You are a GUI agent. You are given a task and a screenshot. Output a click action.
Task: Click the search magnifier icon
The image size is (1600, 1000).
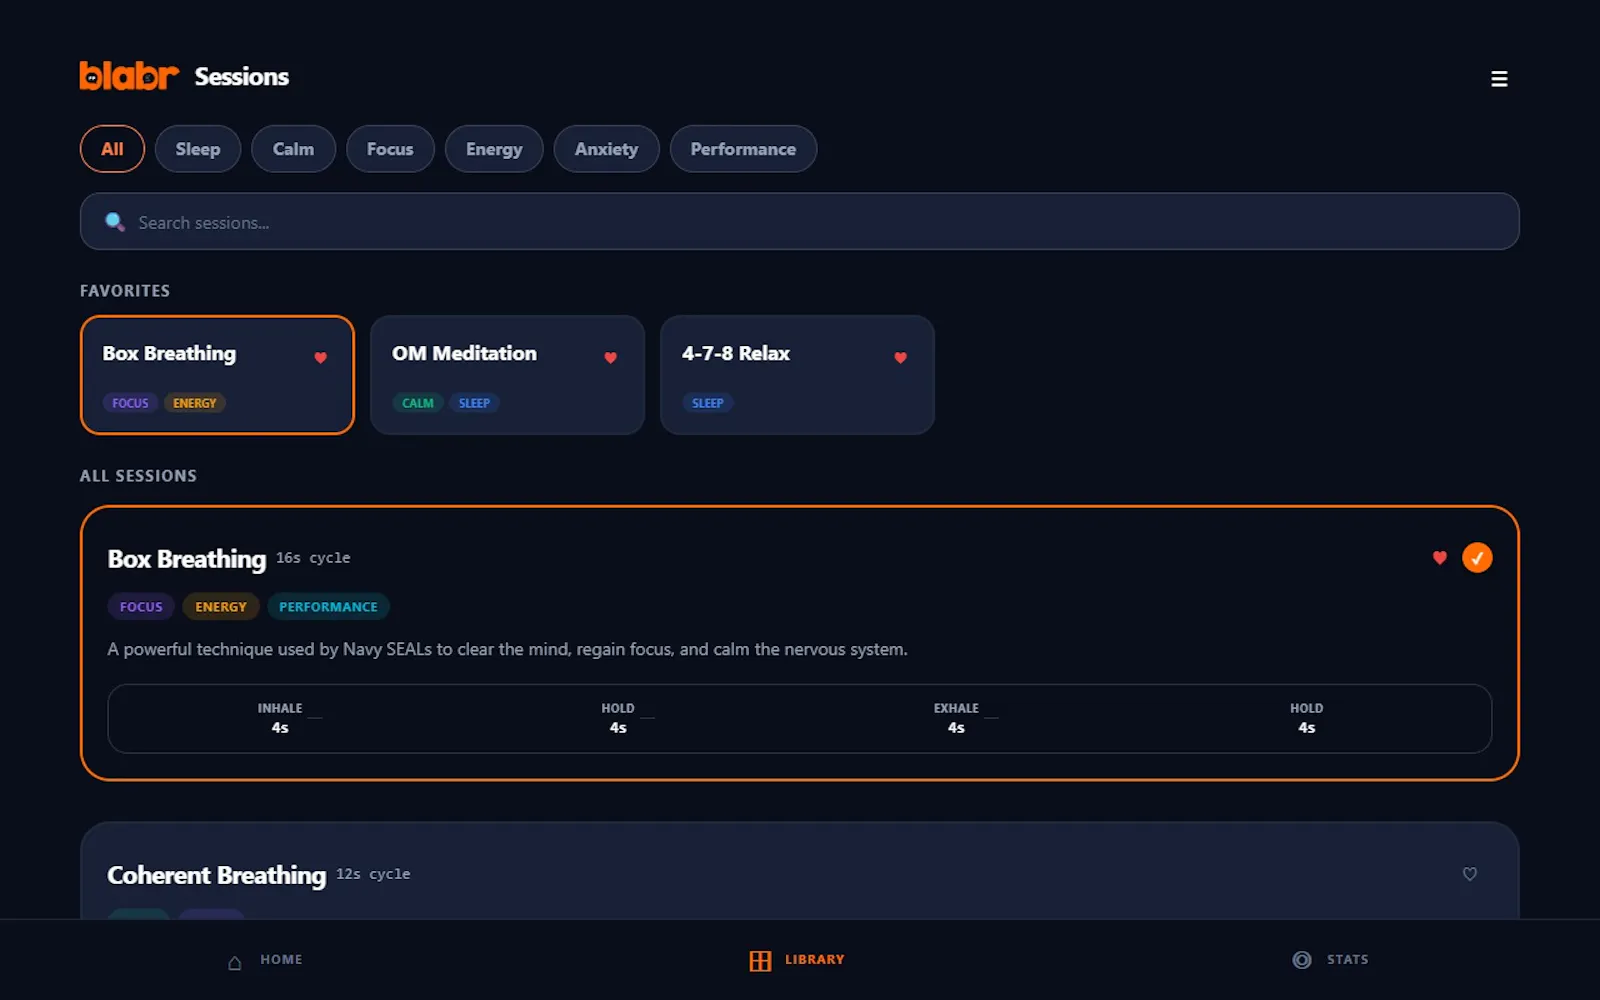pyautogui.click(x=115, y=222)
